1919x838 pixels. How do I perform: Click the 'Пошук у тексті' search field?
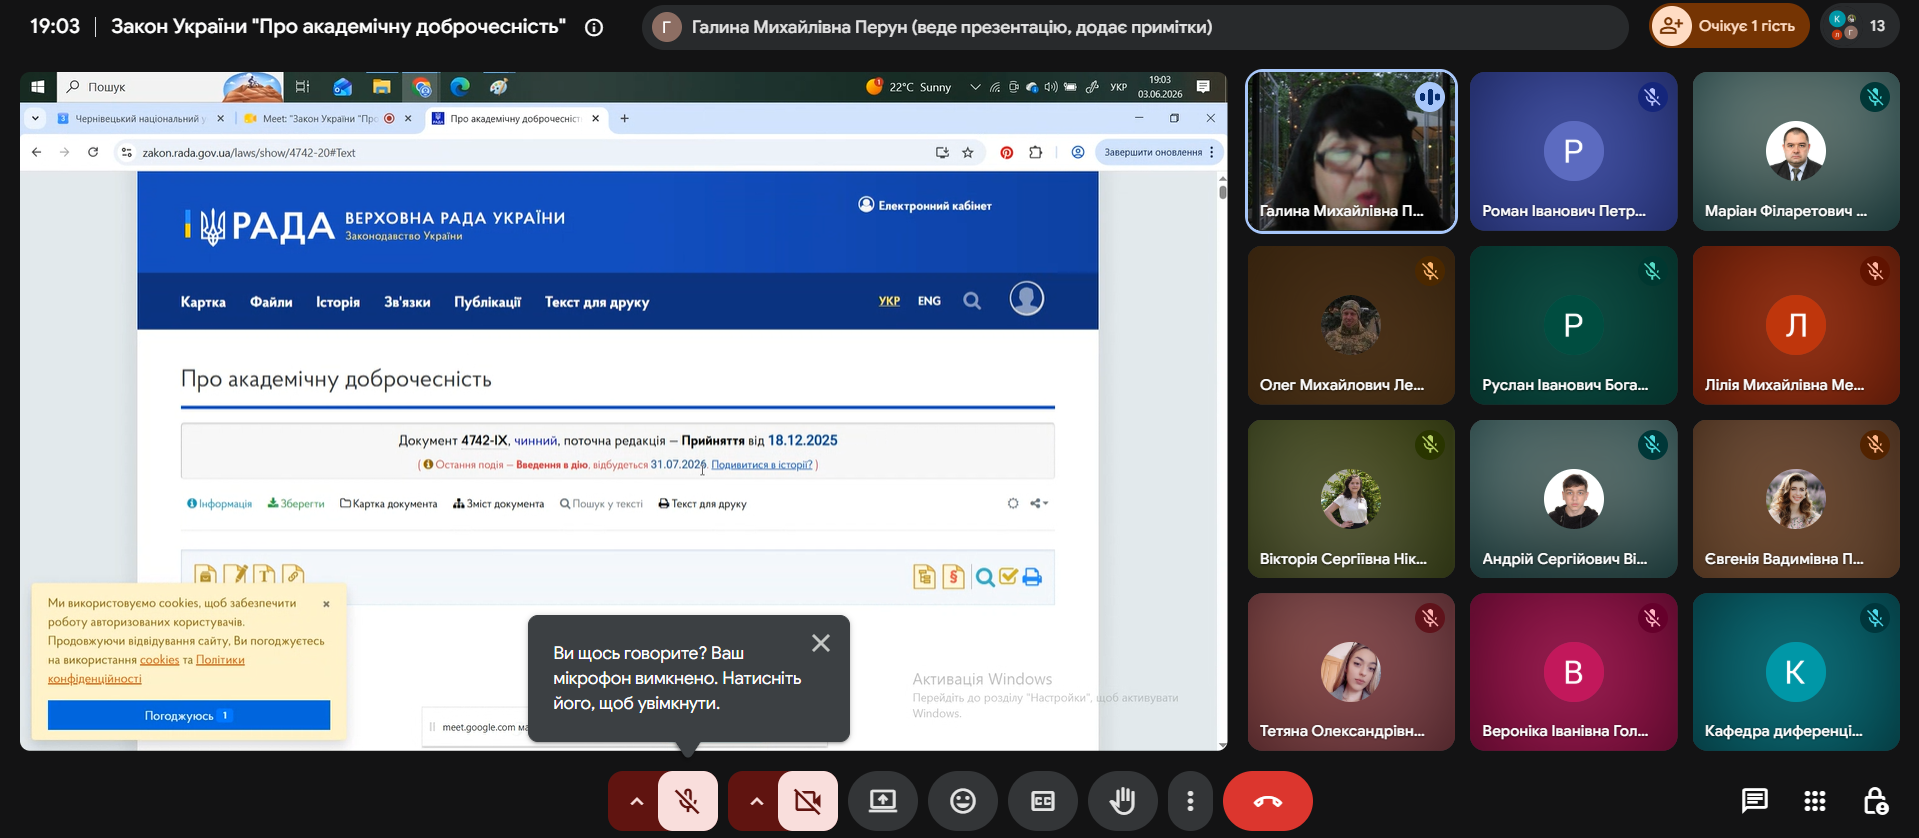pyautogui.click(x=601, y=504)
